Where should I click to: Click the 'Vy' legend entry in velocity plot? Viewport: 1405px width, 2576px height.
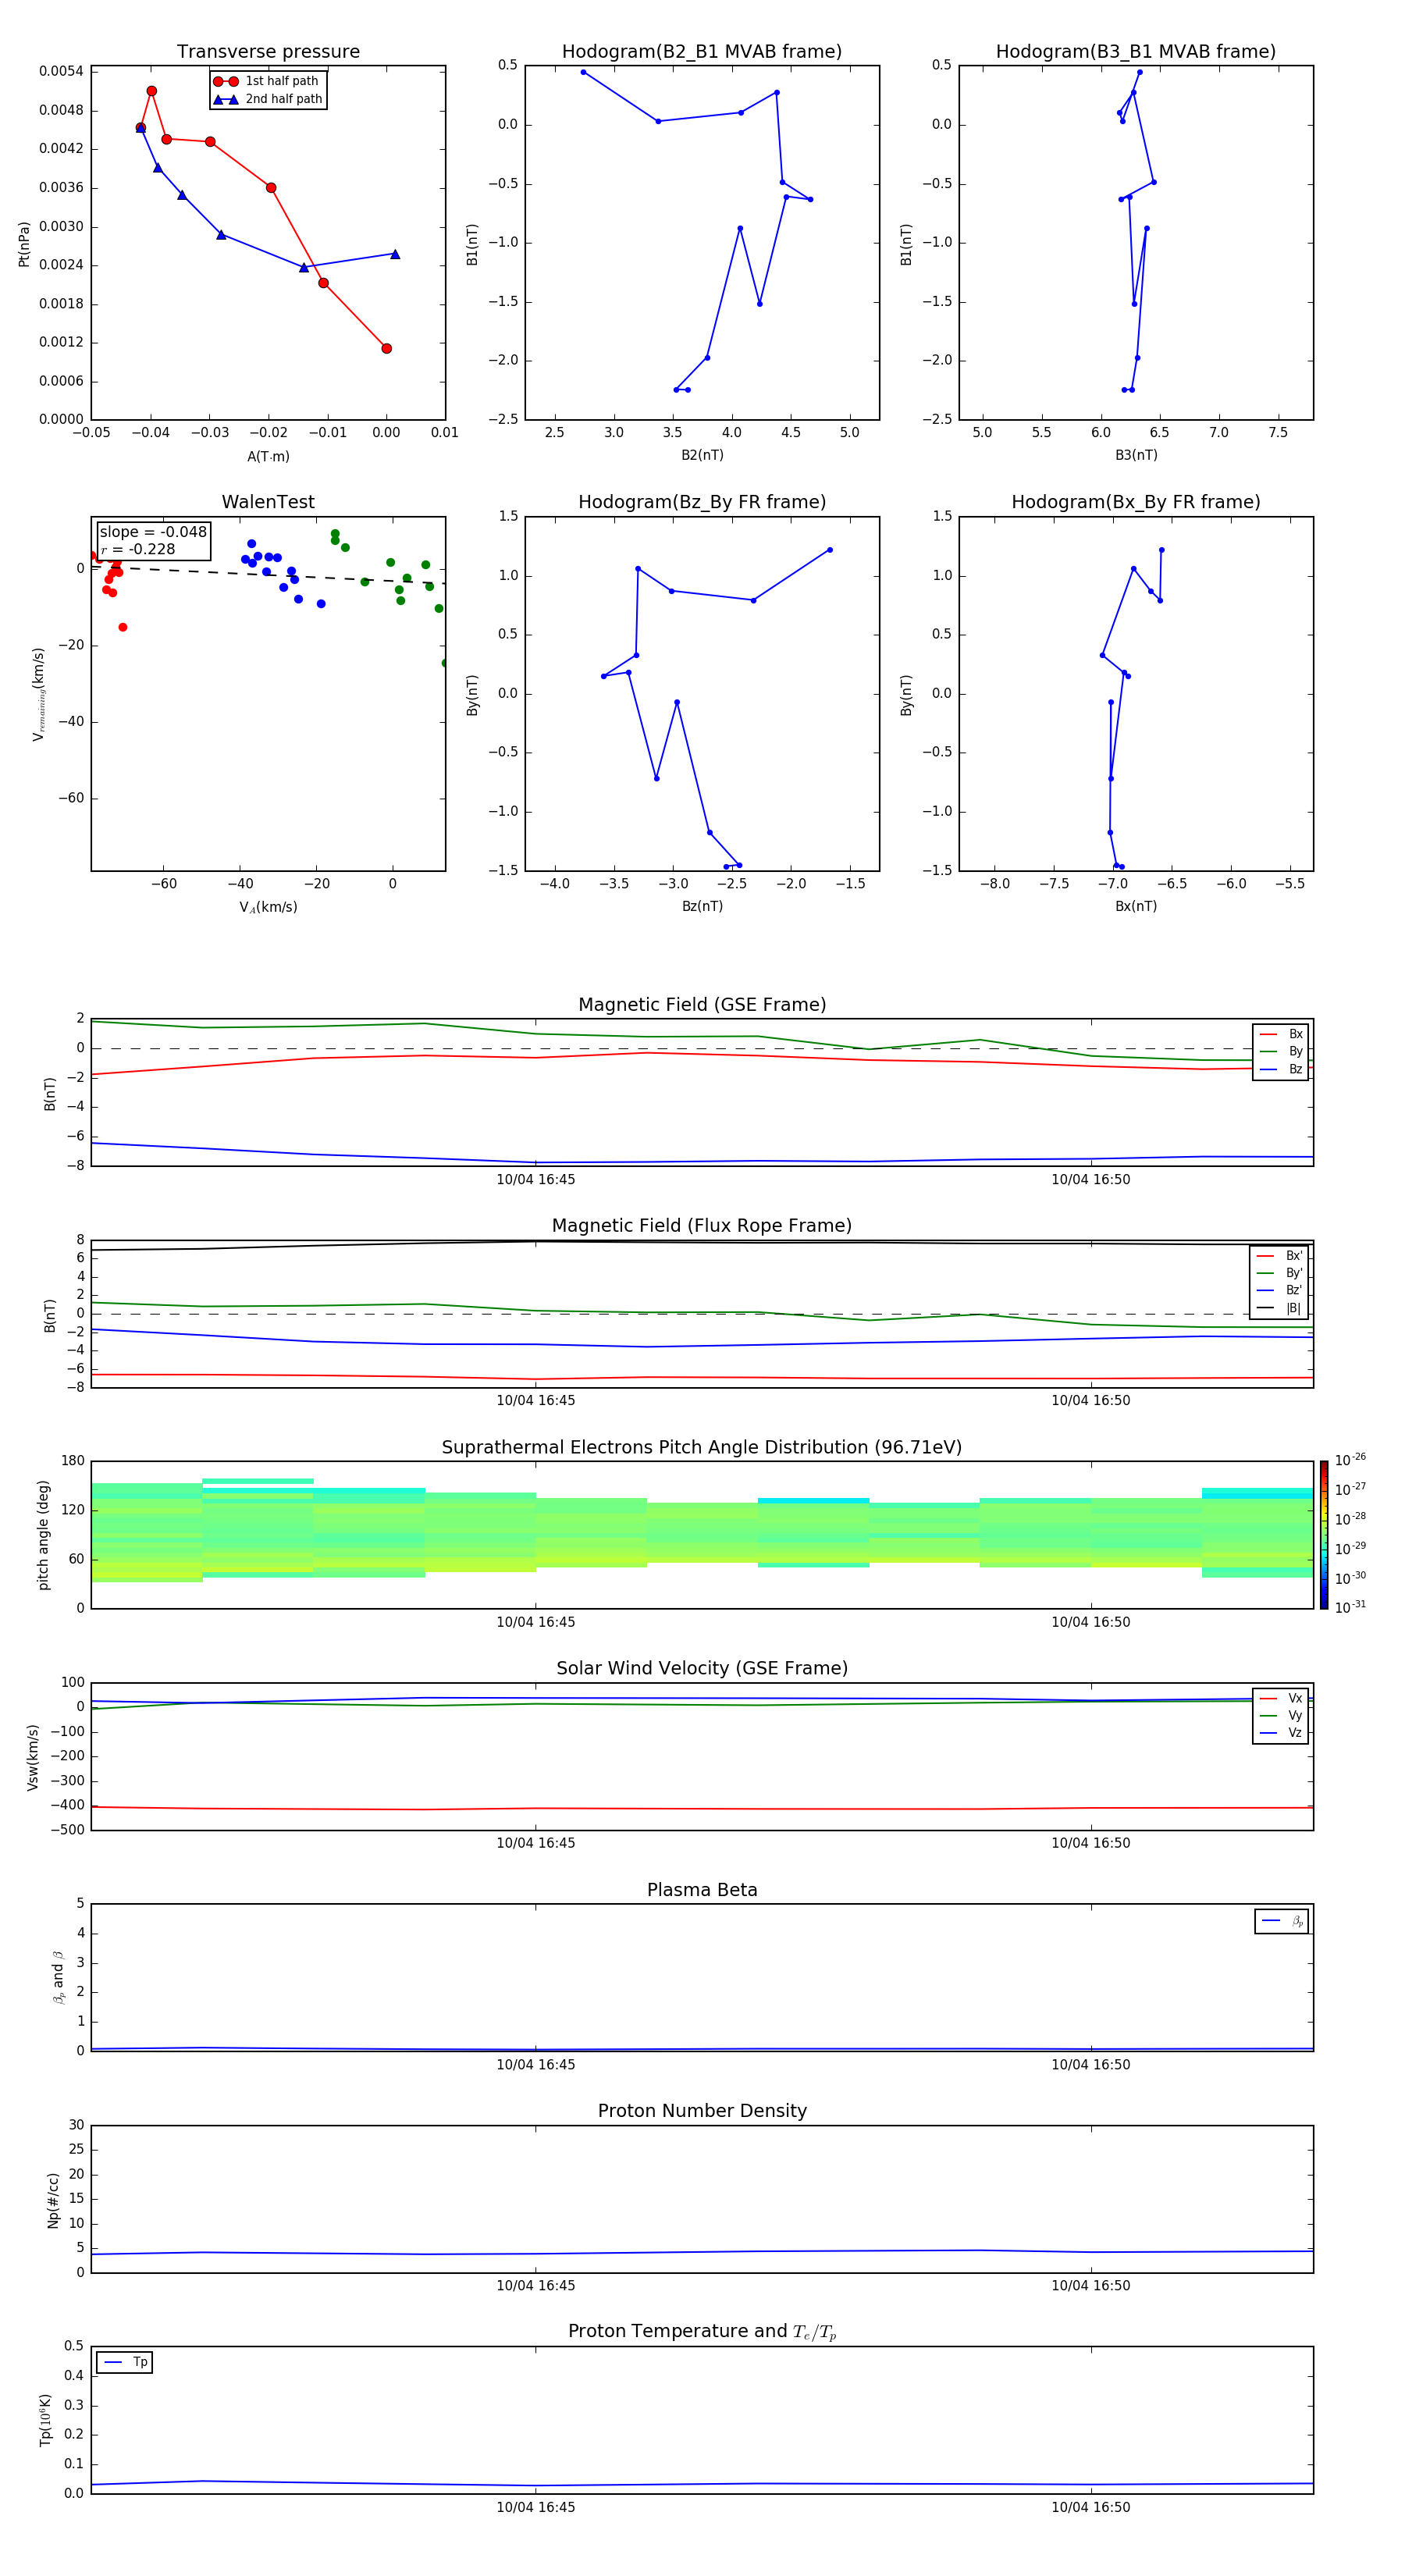click(1281, 1715)
